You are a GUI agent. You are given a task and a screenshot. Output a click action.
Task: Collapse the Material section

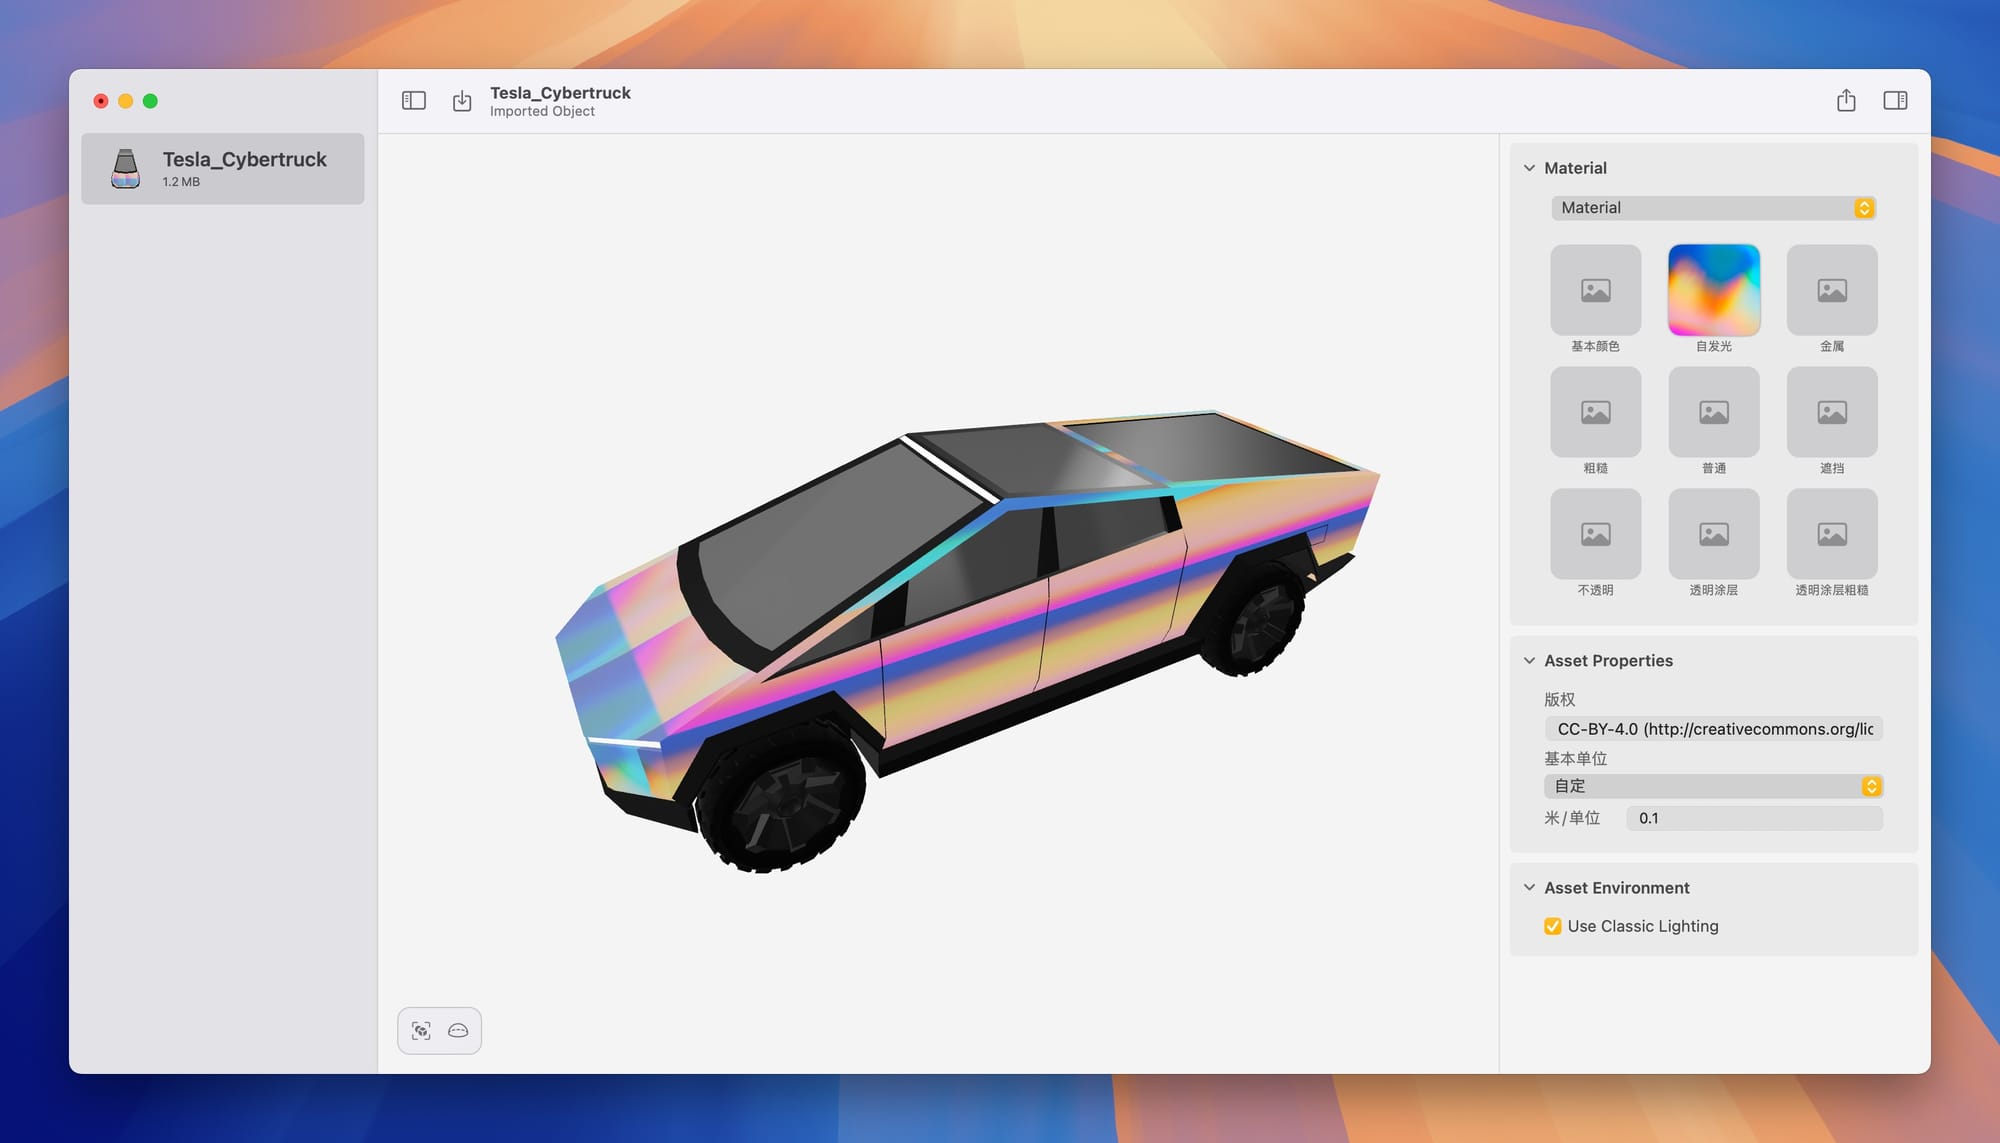1529,168
